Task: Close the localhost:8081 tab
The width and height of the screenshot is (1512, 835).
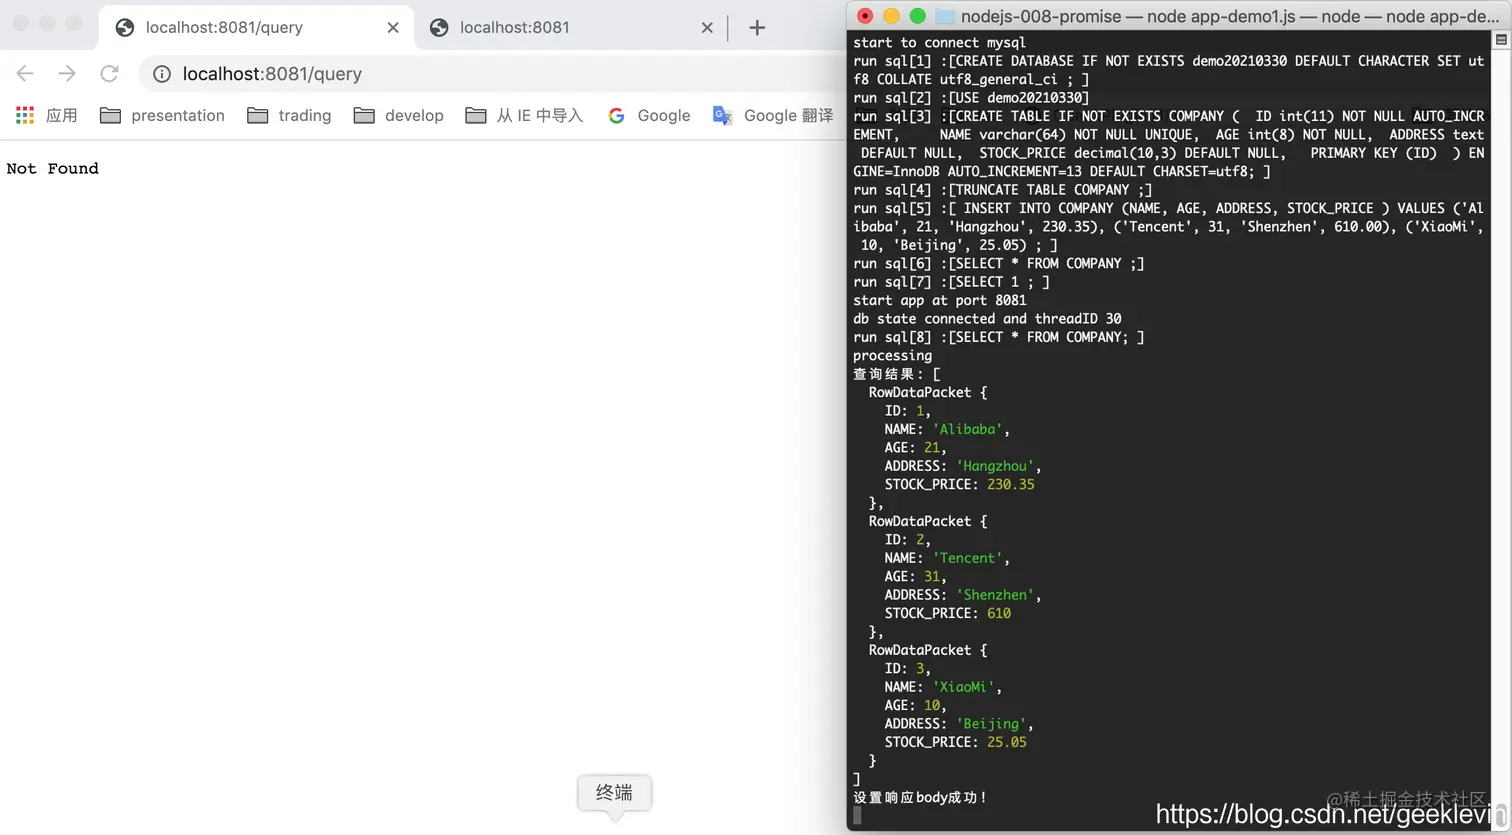Action: [707, 28]
